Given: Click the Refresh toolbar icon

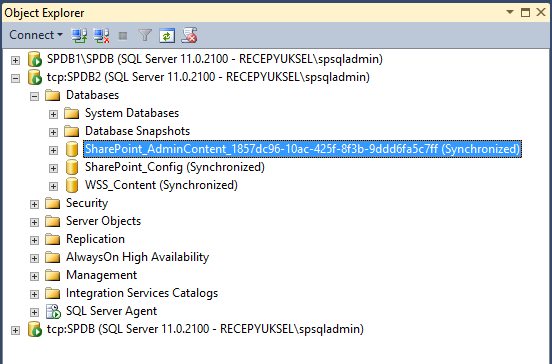Looking at the screenshot, I should tap(167, 35).
